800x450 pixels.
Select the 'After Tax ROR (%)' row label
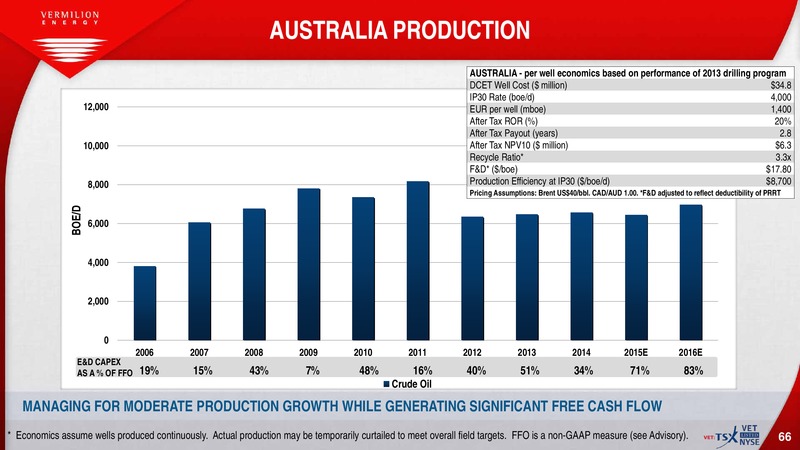tap(504, 121)
